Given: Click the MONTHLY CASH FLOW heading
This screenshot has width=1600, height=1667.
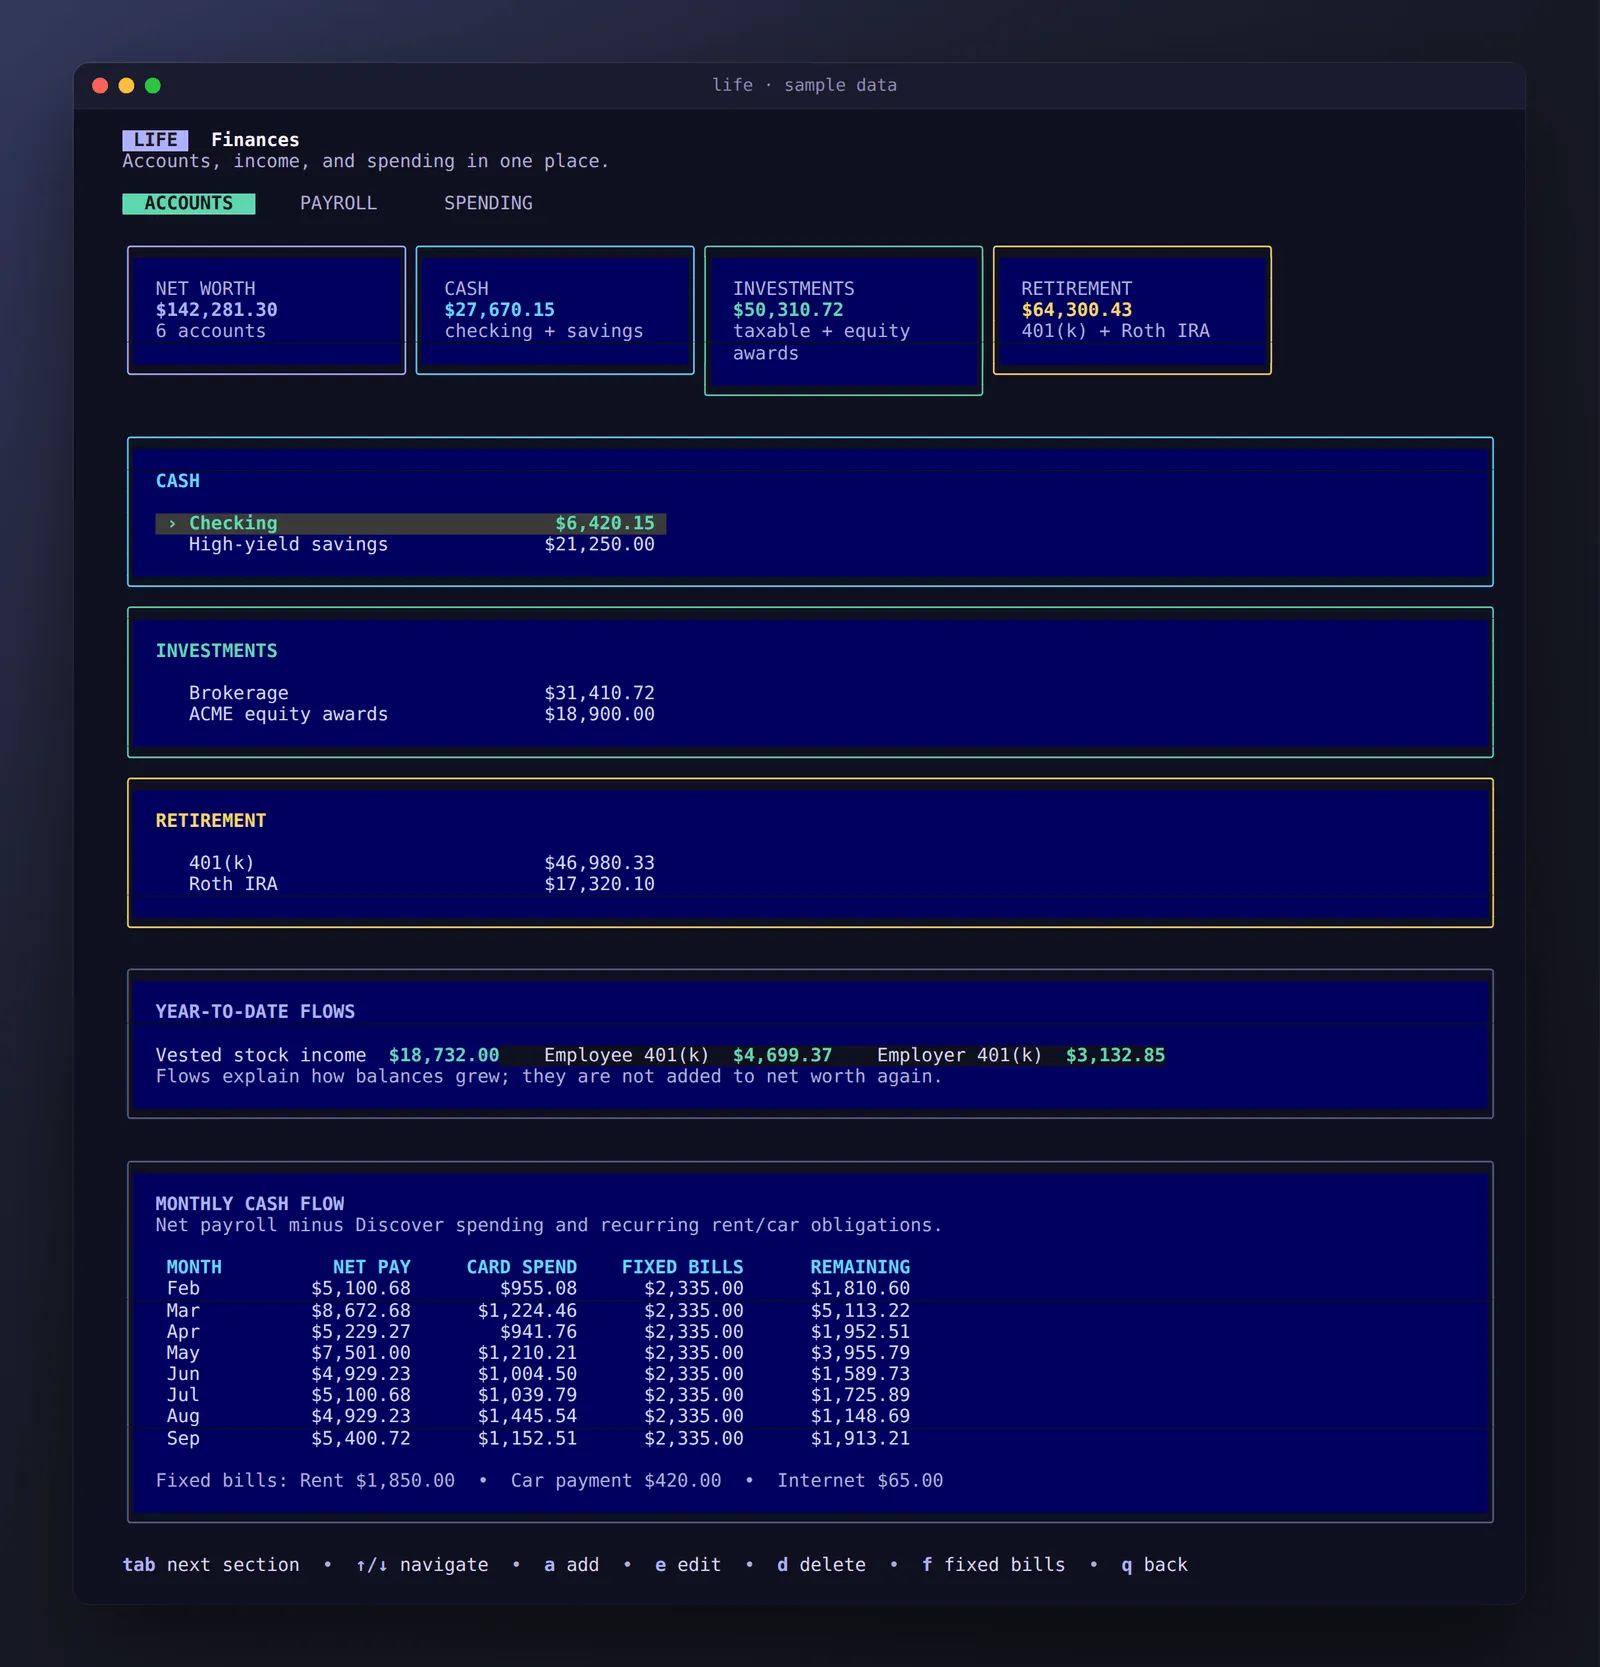Looking at the screenshot, I should tap(250, 1204).
